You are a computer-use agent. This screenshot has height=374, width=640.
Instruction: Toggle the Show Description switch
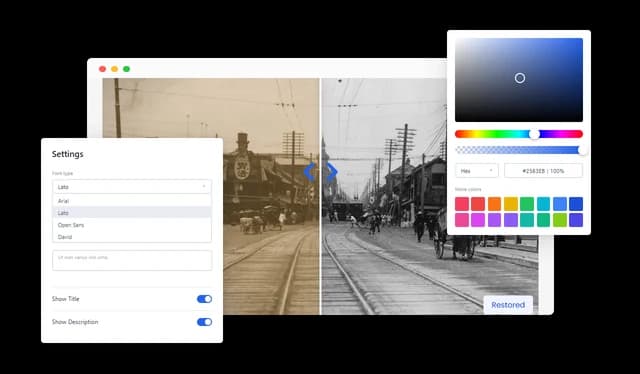click(204, 322)
